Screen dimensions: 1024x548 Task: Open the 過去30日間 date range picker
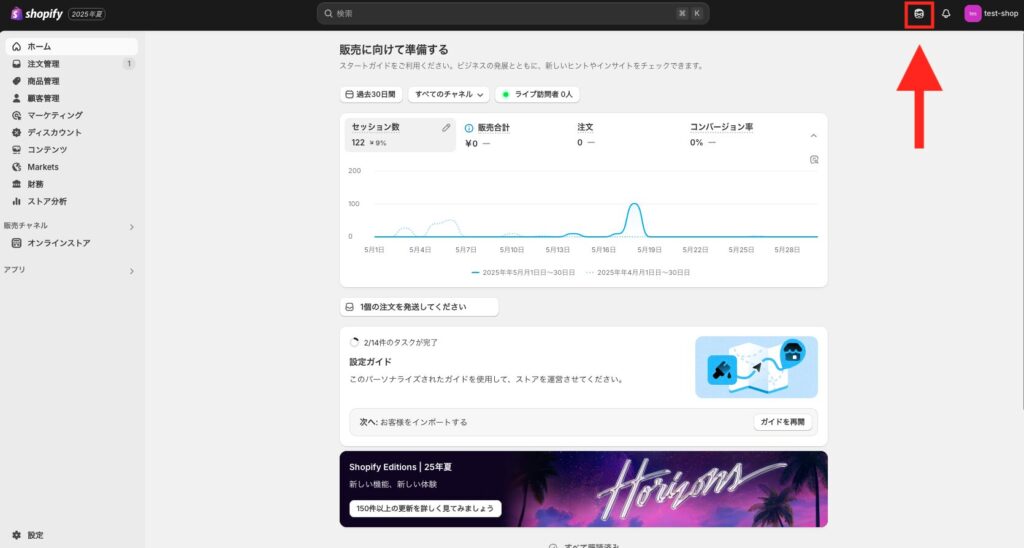tap(371, 94)
